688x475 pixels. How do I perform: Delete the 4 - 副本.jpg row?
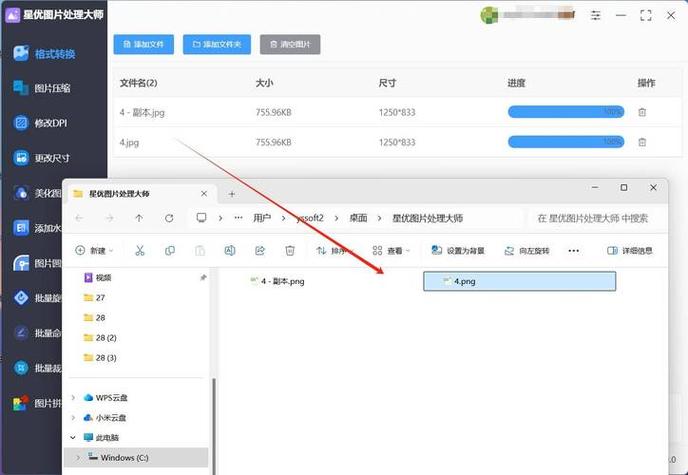pyautogui.click(x=642, y=112)
